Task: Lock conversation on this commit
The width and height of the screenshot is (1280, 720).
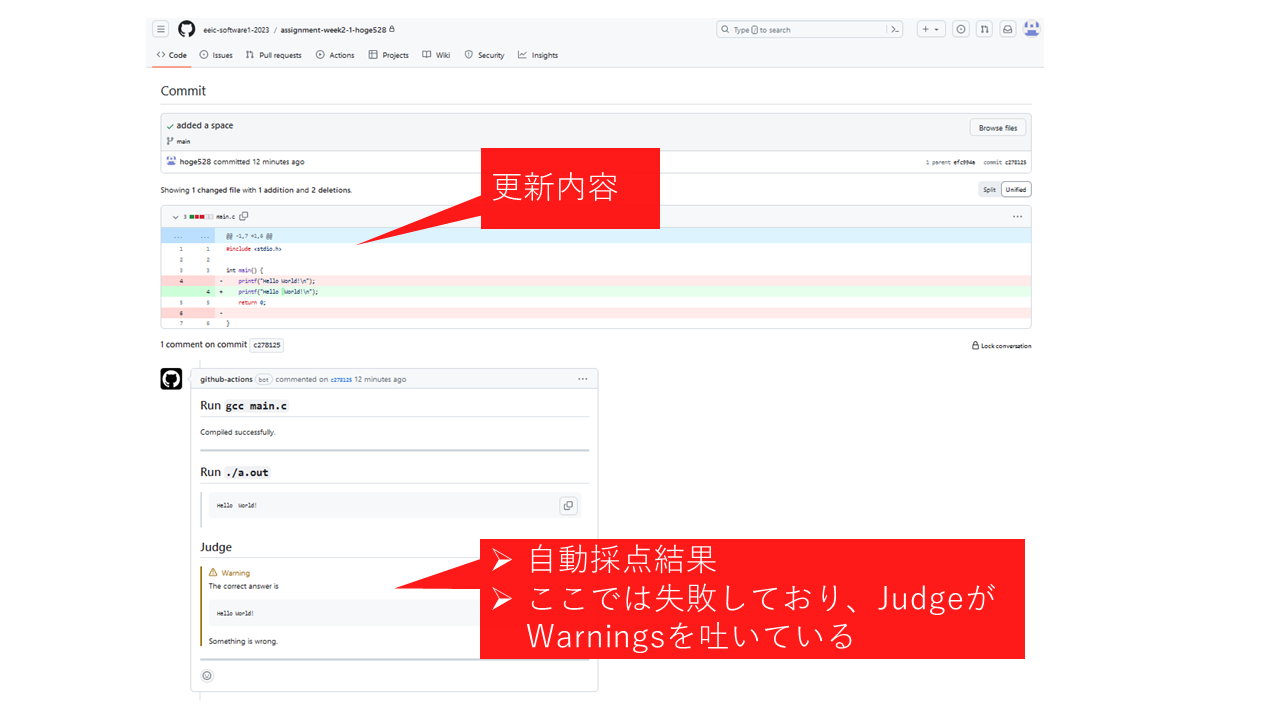Action: tap(1001, 346)
